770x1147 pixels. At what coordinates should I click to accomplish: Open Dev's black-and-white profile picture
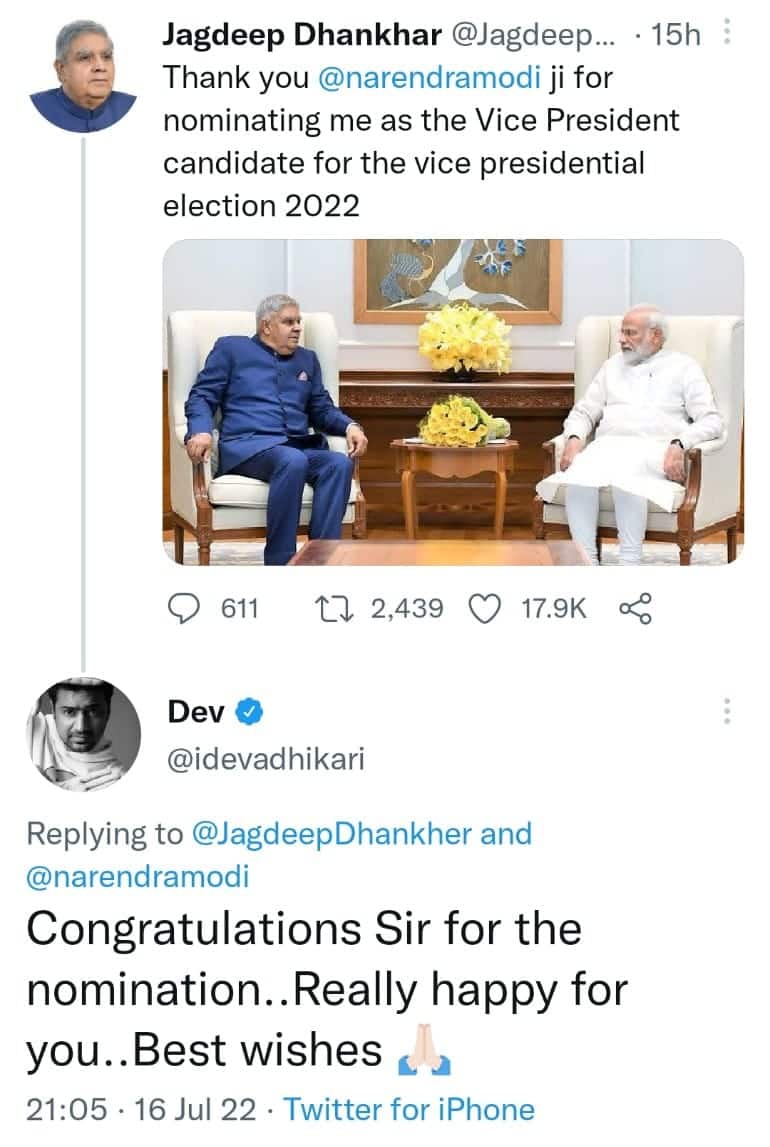(82, 735)
